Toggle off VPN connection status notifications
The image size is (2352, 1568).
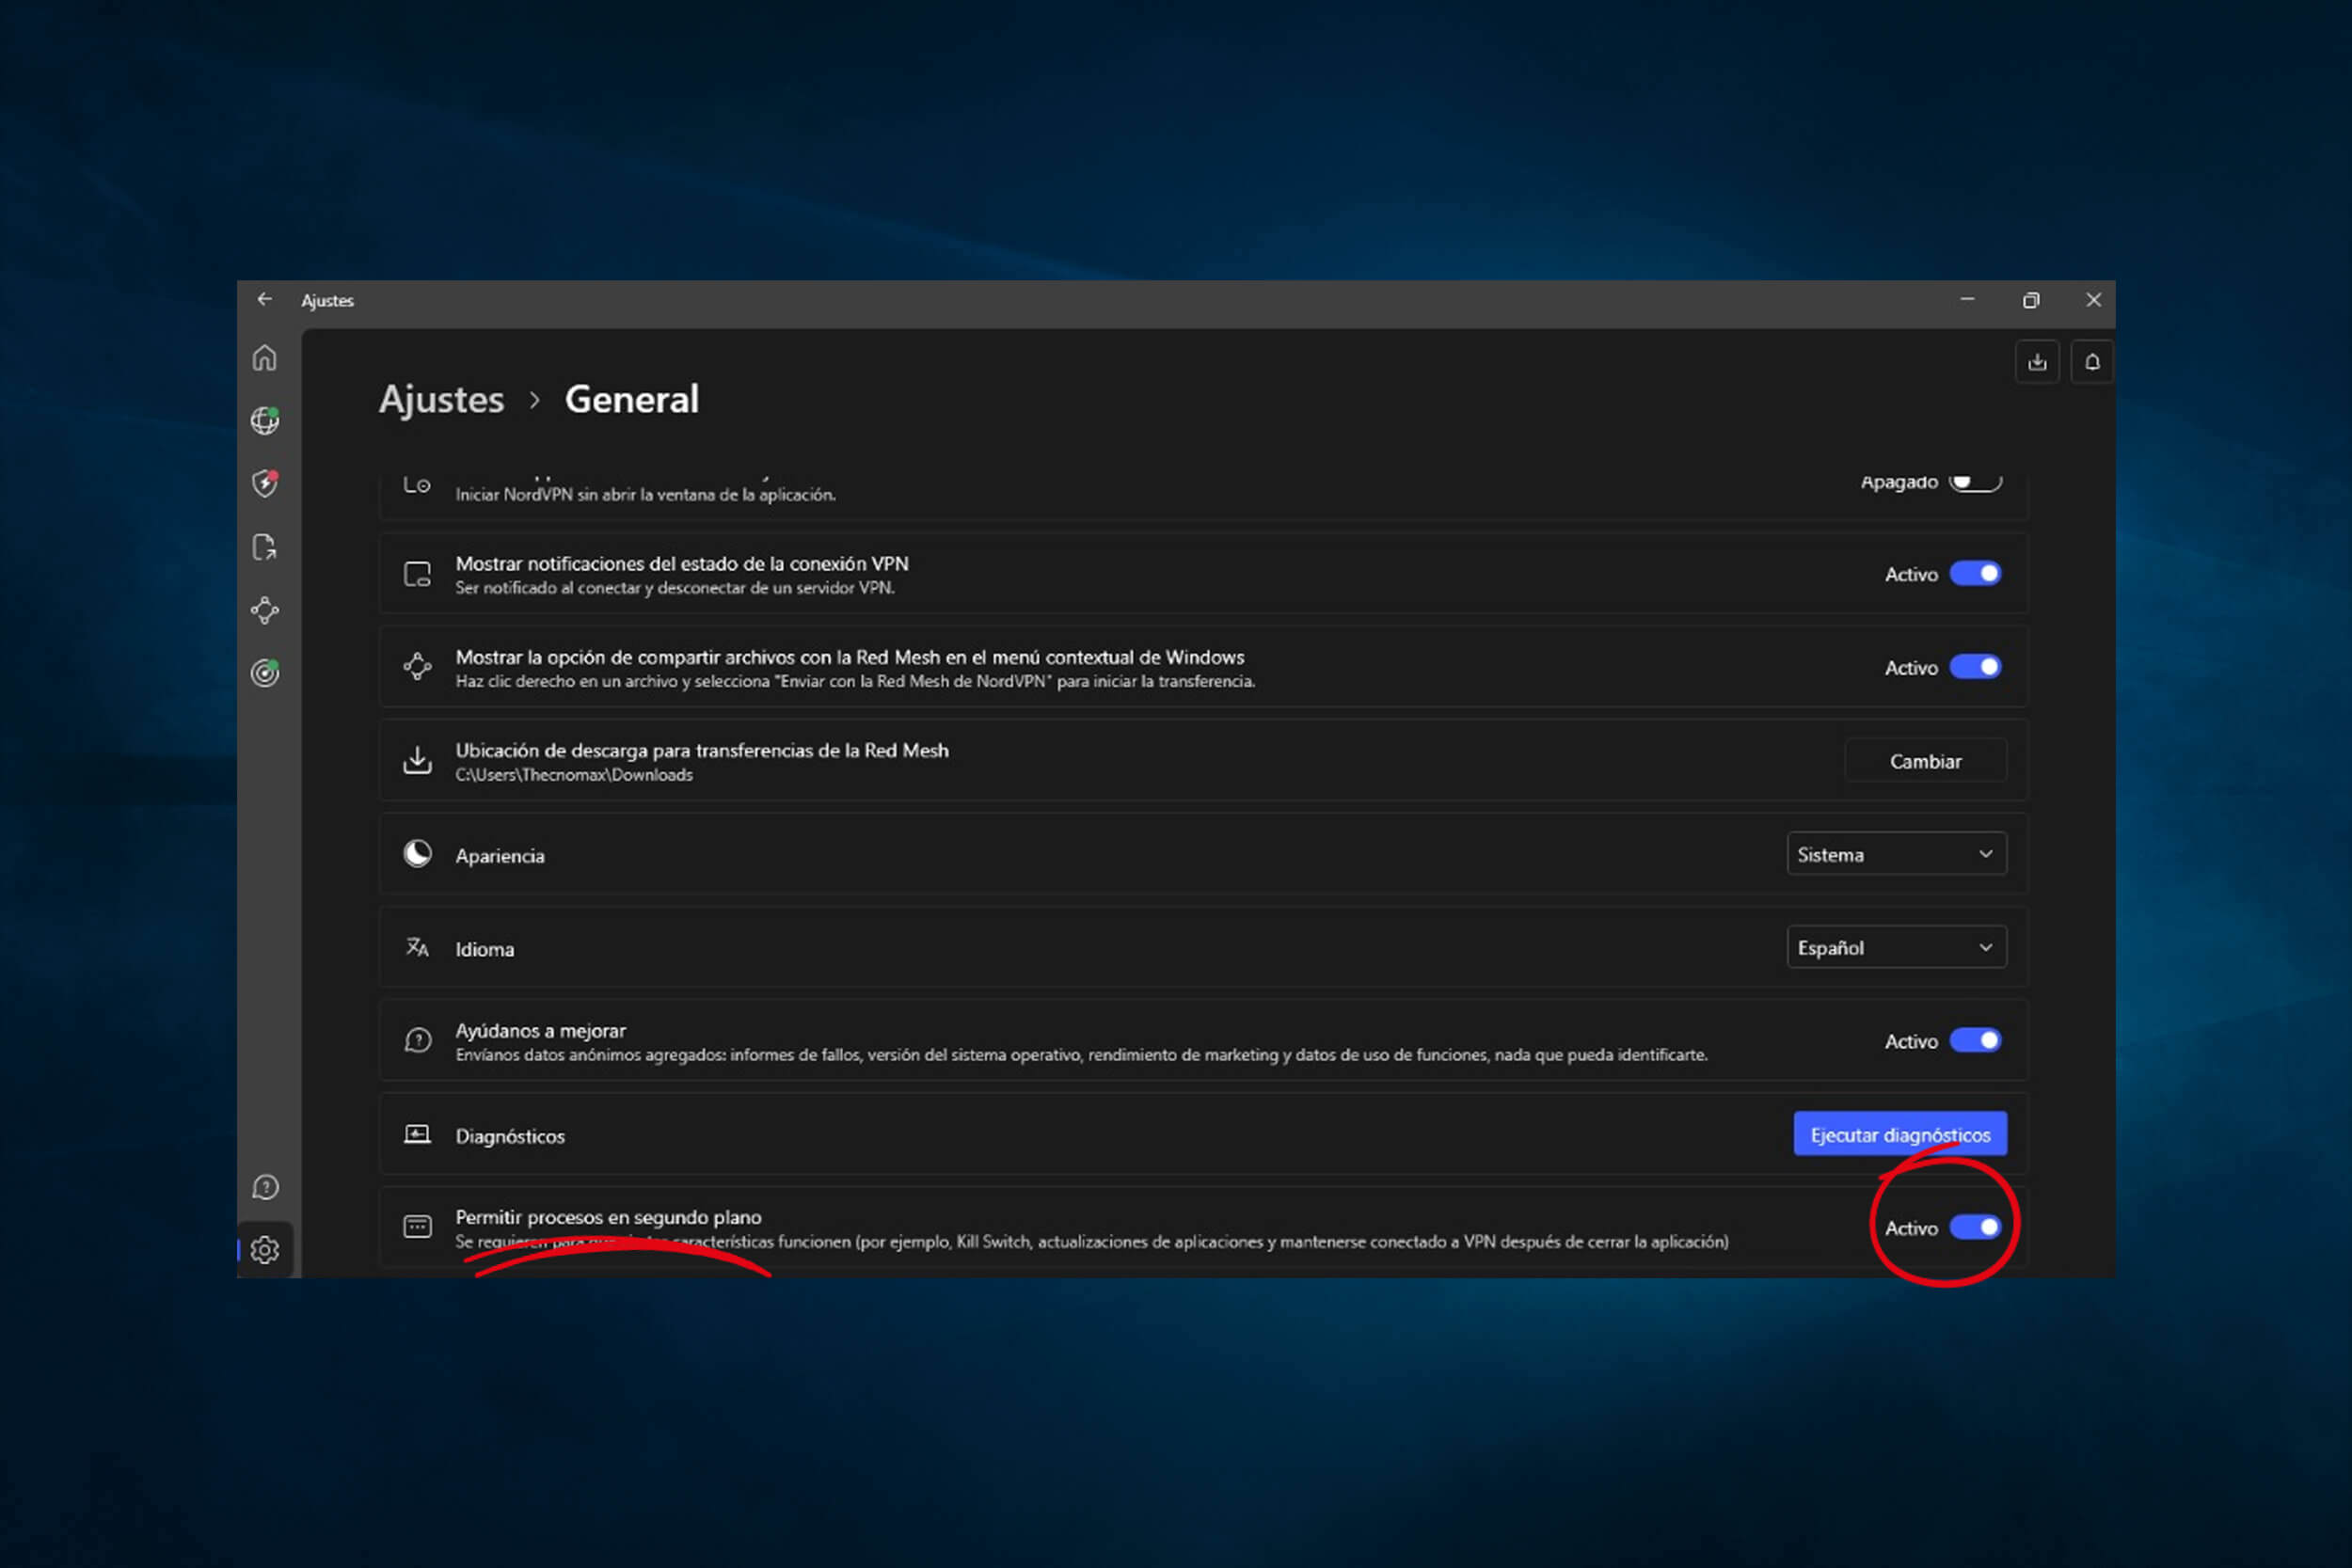click(1975, 574)
